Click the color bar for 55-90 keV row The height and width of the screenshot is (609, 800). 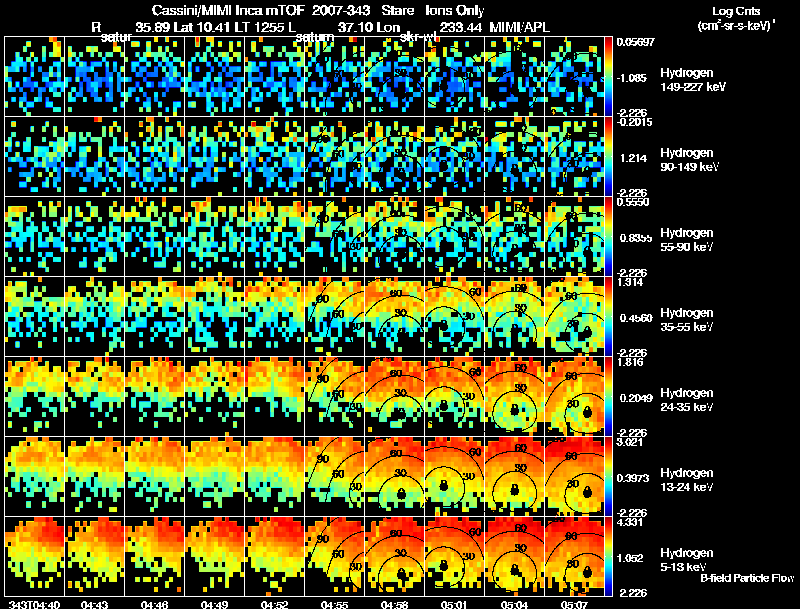pyautogui.click(x=608, y=236)
